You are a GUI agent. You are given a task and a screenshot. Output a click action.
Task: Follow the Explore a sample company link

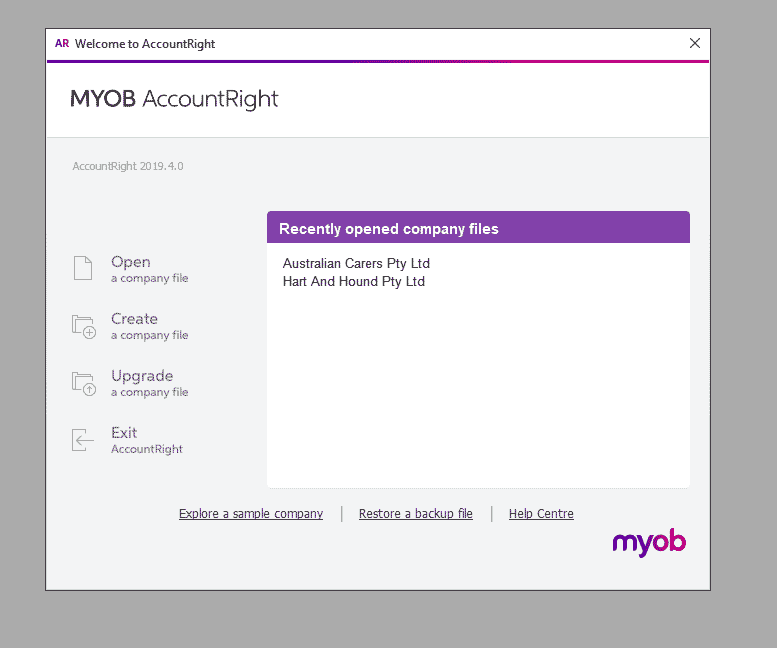[251, 514]
